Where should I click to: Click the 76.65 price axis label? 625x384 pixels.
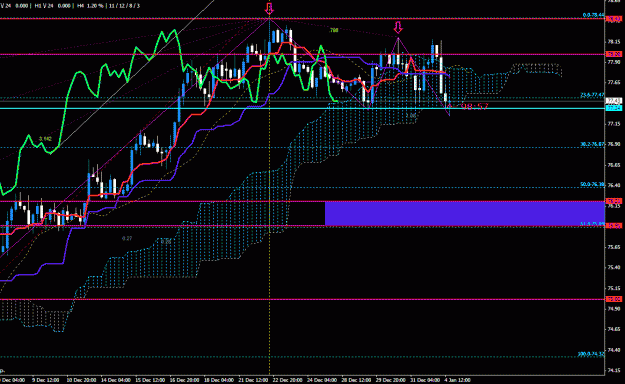point(613,165)
